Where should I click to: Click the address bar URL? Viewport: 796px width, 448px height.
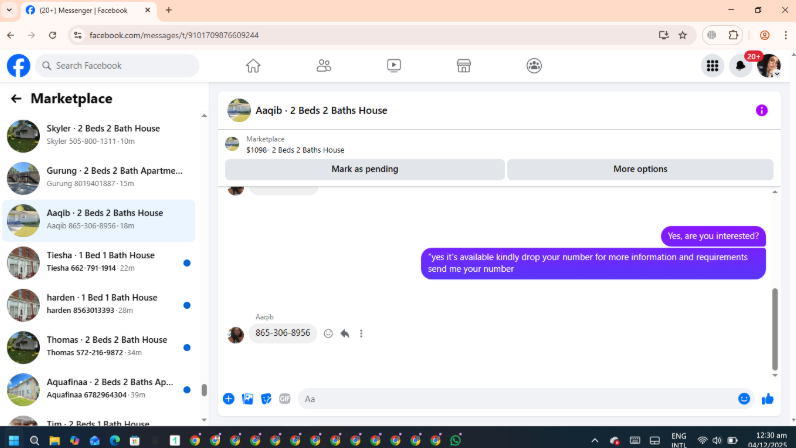[x=174, y=35]
